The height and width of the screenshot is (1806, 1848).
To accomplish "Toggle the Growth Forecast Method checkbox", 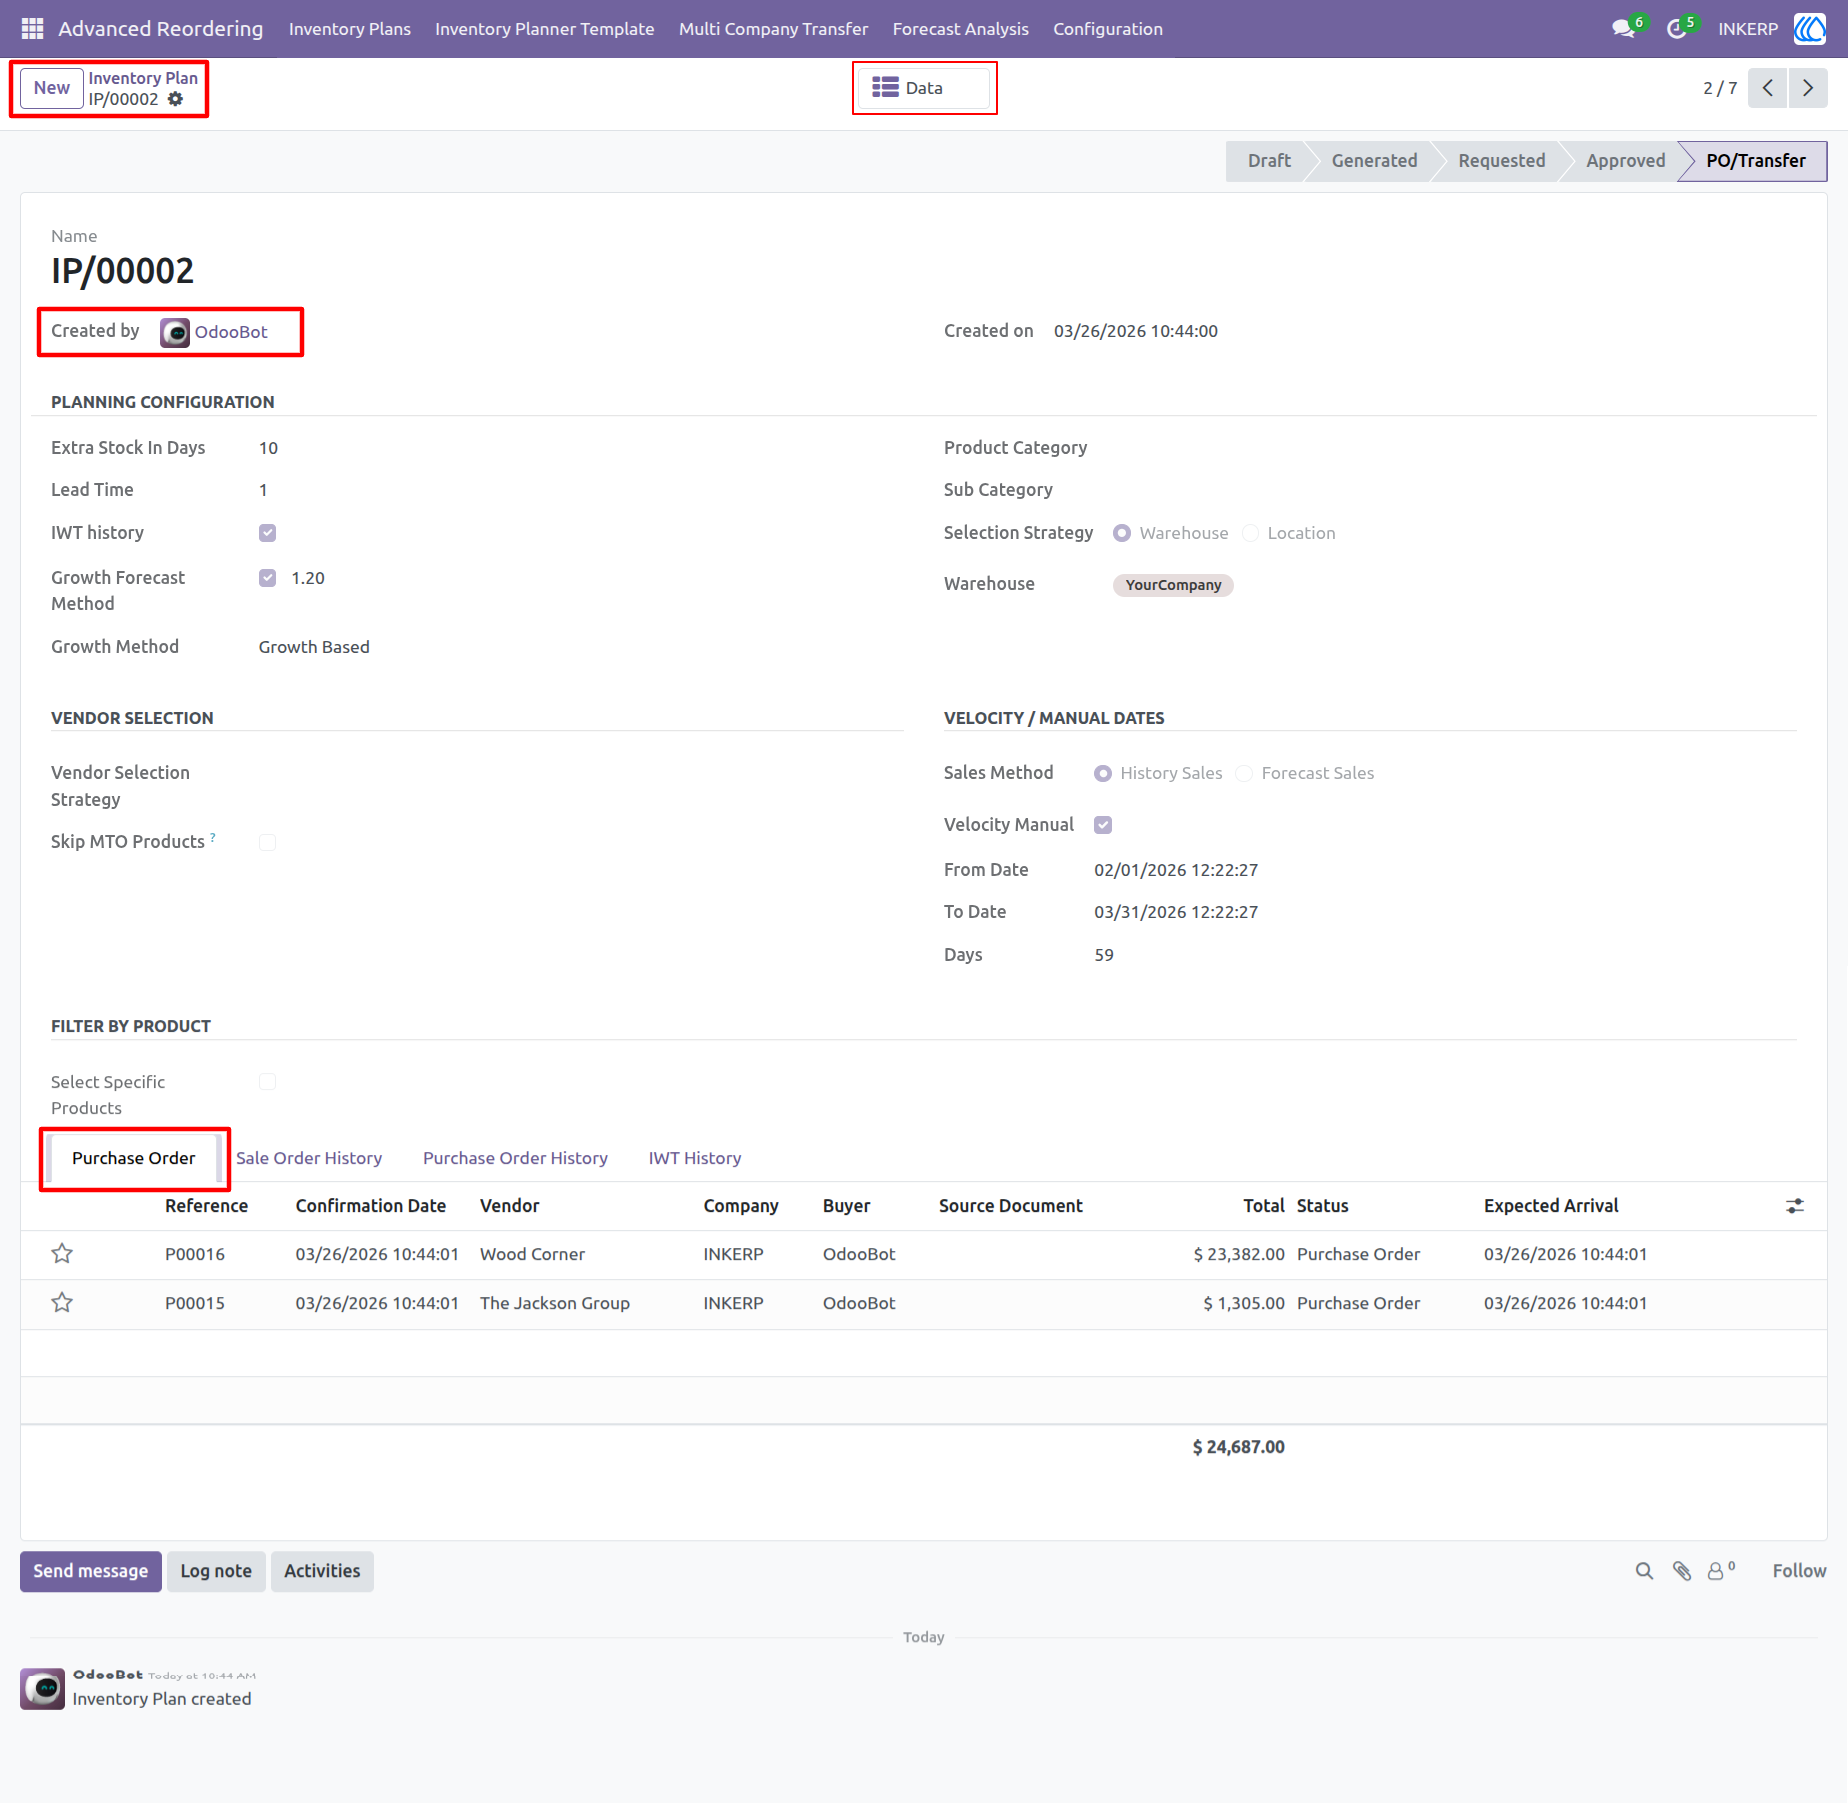I will pyautogui.click(x=267, y=578).
